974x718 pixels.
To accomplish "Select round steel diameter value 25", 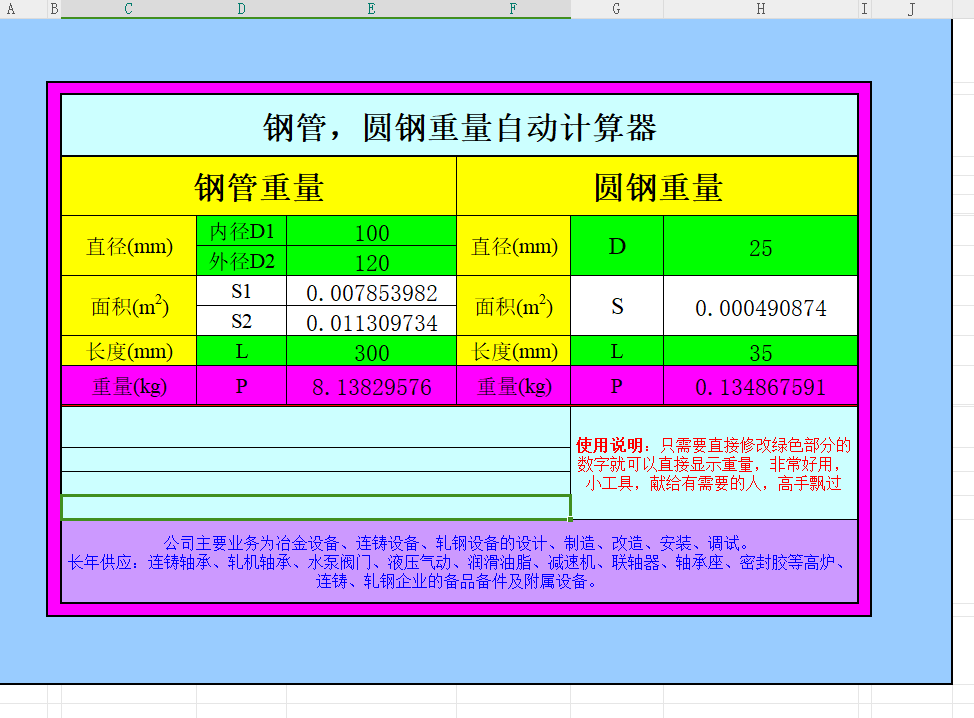I will 760,247.
